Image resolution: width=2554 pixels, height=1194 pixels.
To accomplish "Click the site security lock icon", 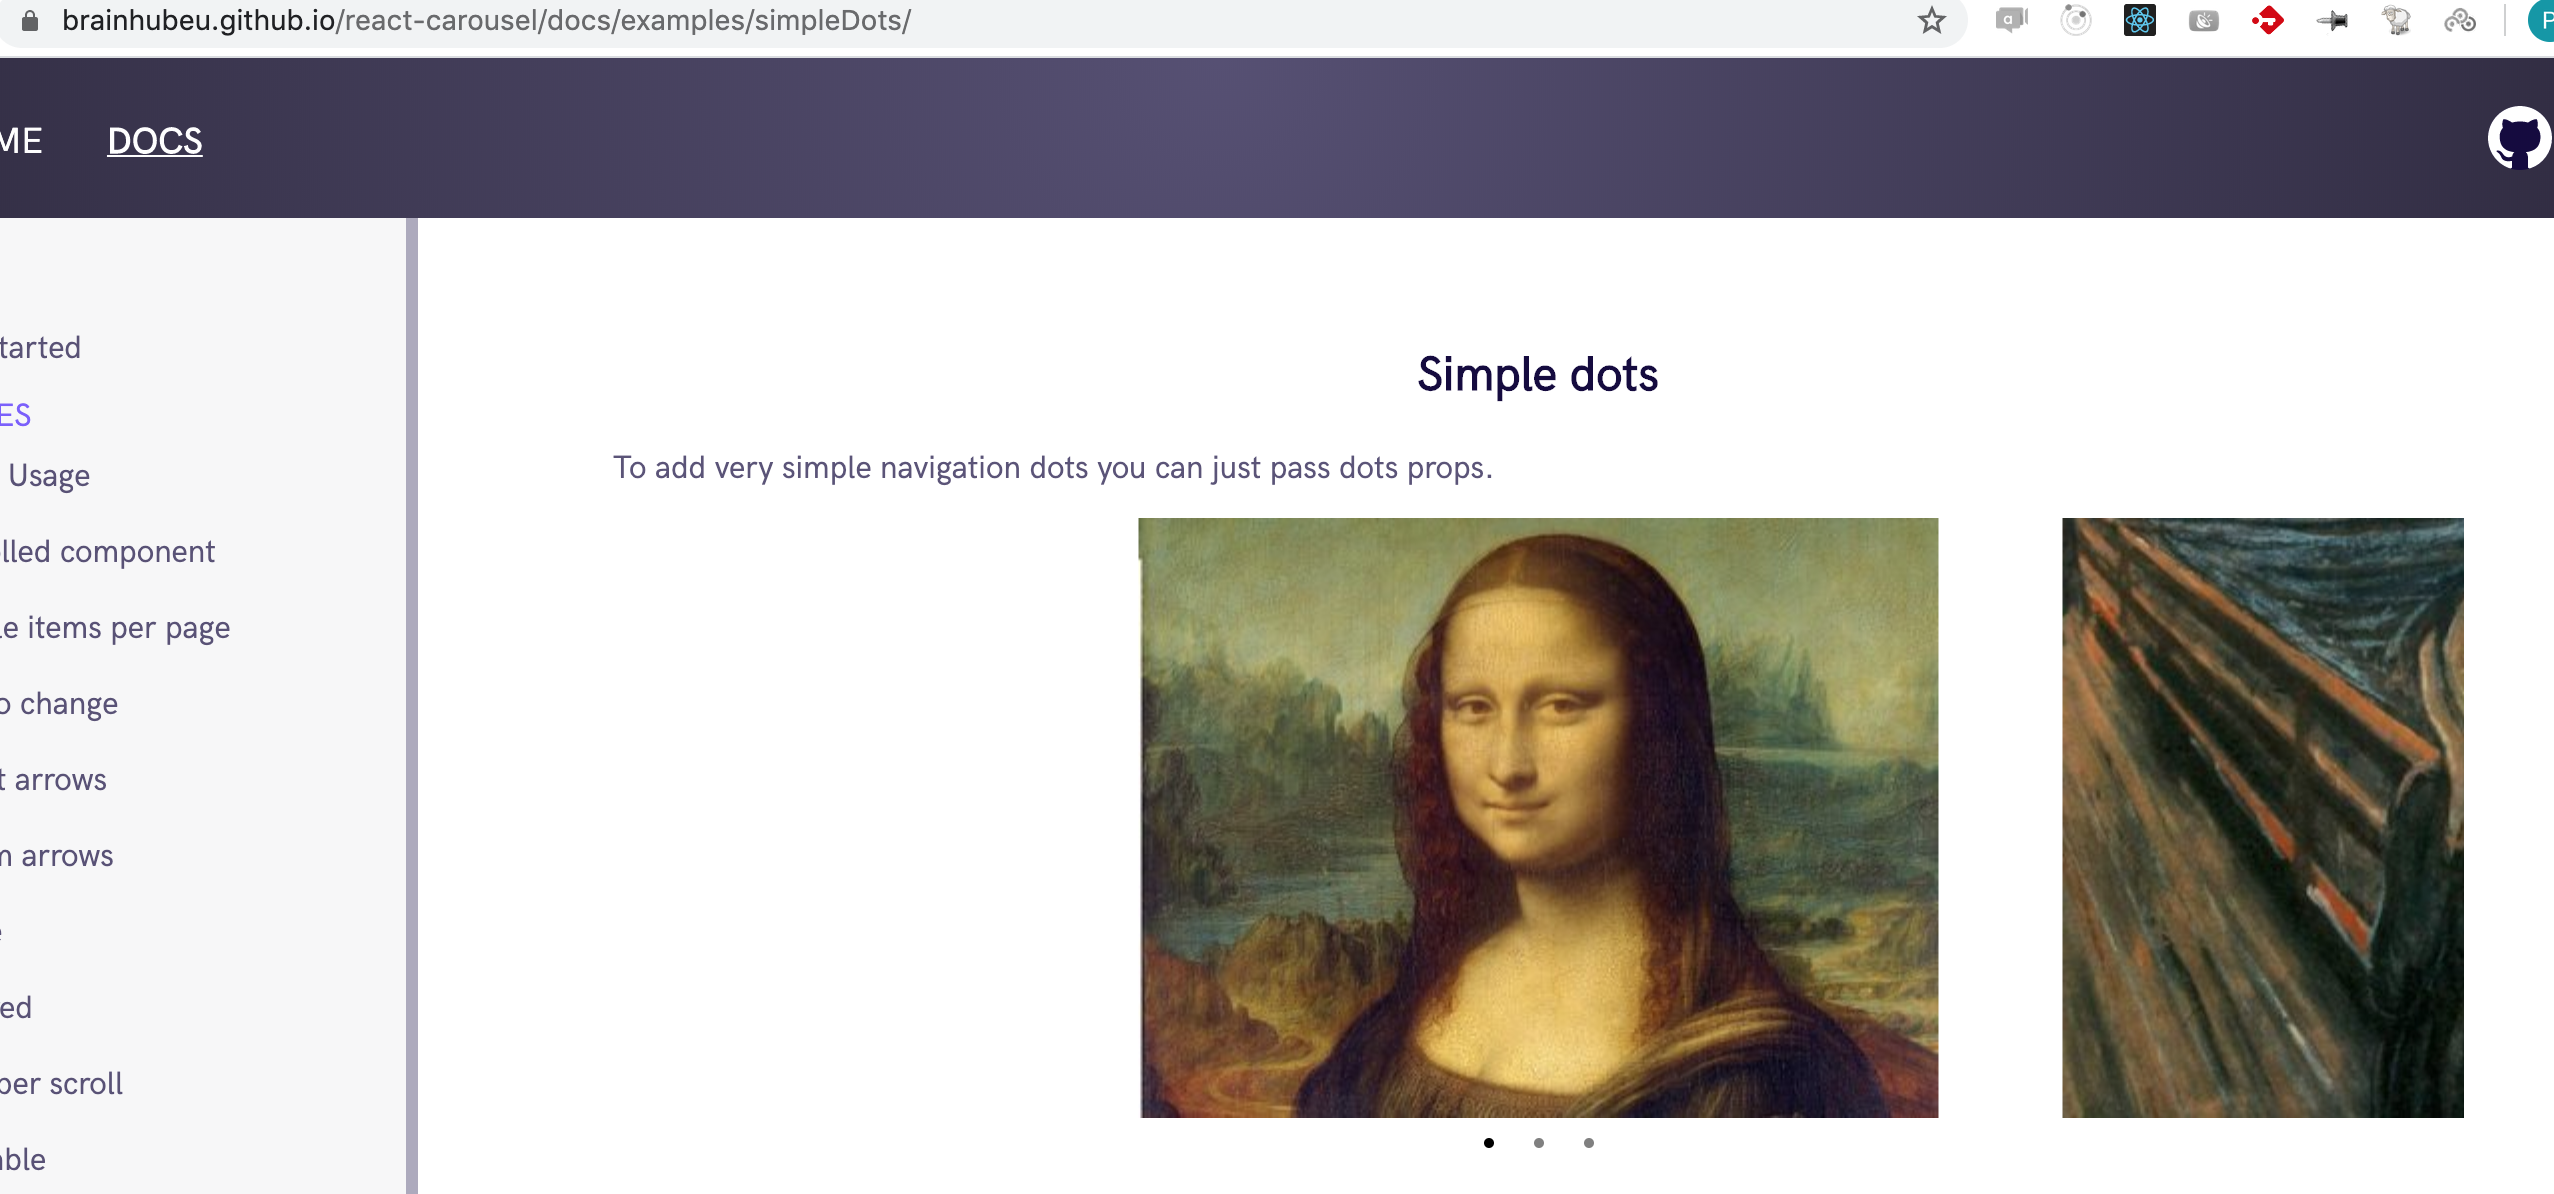I will (x=30, y=20).
